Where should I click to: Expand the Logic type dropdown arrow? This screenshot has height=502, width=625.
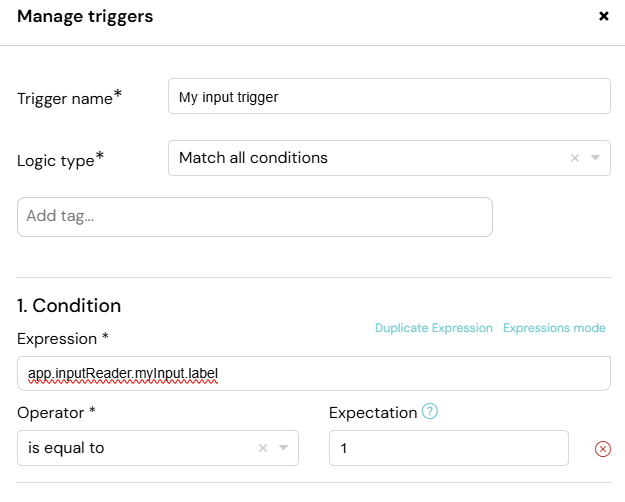(595, 158)
